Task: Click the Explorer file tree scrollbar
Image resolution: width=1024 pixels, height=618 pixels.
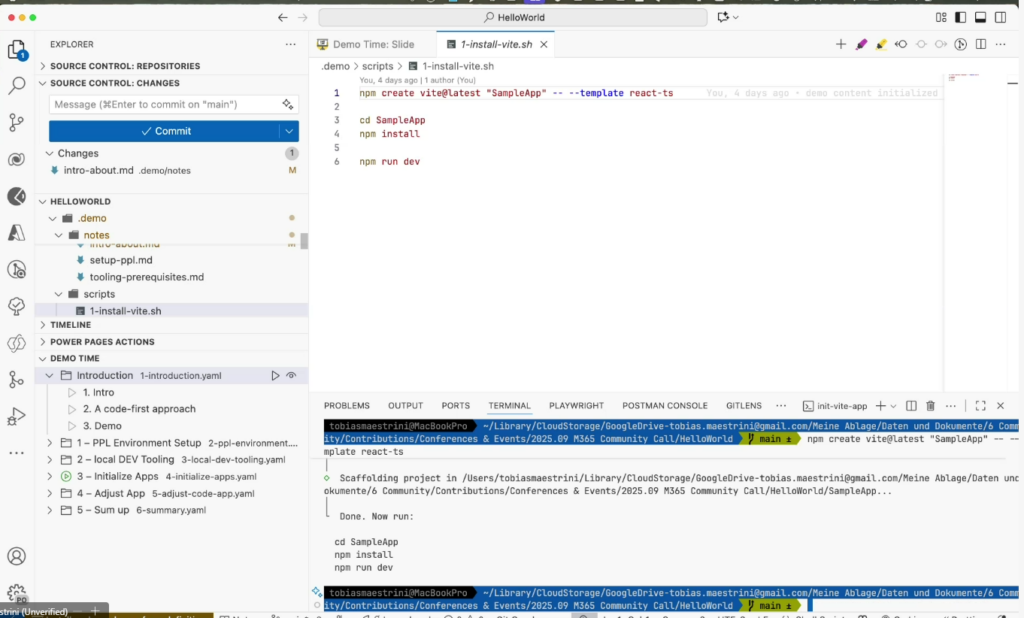Action: (304, 241)
